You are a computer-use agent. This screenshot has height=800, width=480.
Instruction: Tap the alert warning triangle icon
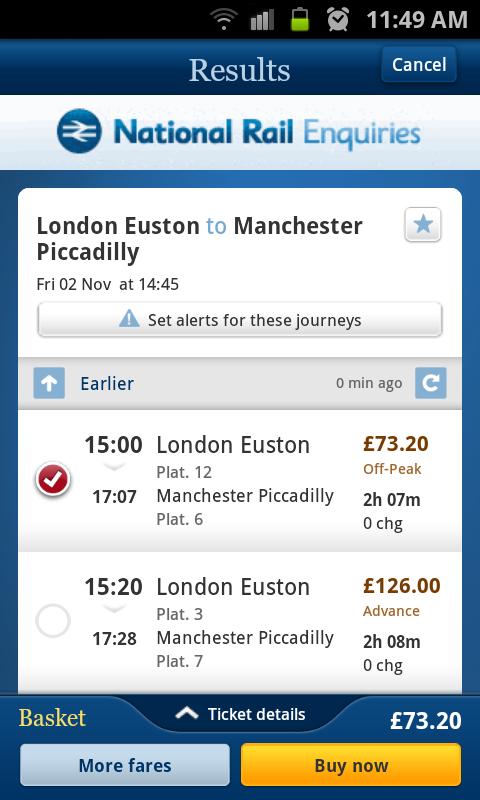[129, 319]
